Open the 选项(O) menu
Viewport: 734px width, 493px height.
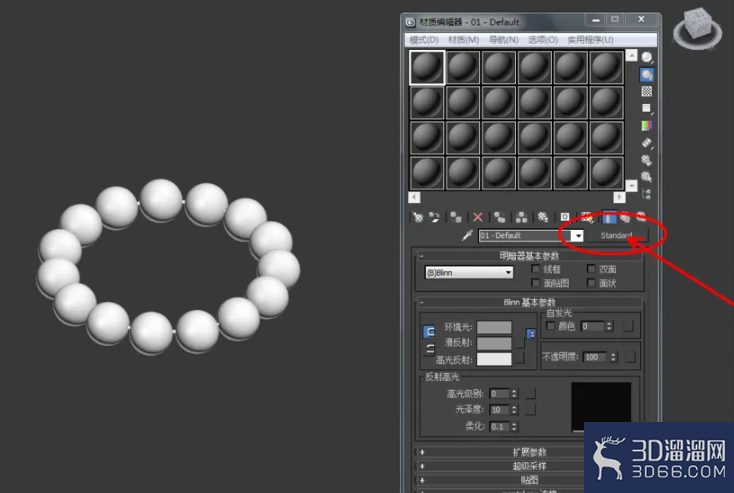[543, 40]
